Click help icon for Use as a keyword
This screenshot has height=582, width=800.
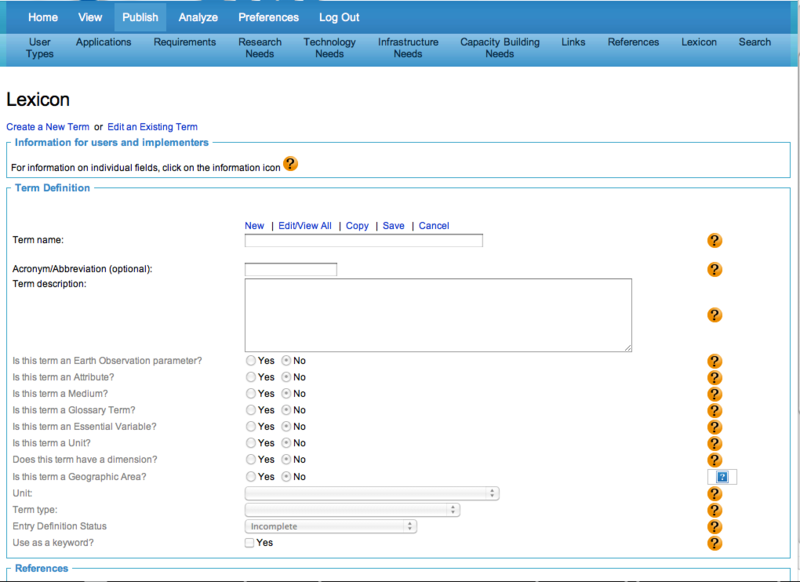[714, 543]
